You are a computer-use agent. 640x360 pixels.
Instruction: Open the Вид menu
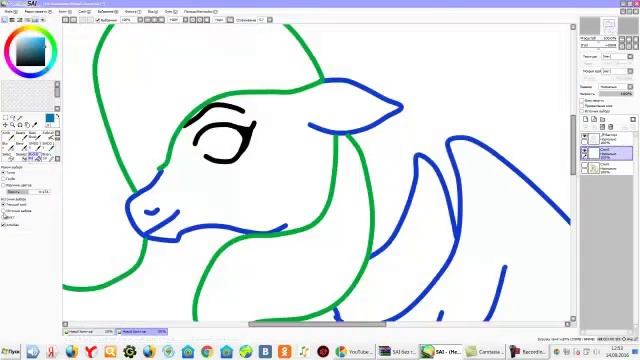153,11
